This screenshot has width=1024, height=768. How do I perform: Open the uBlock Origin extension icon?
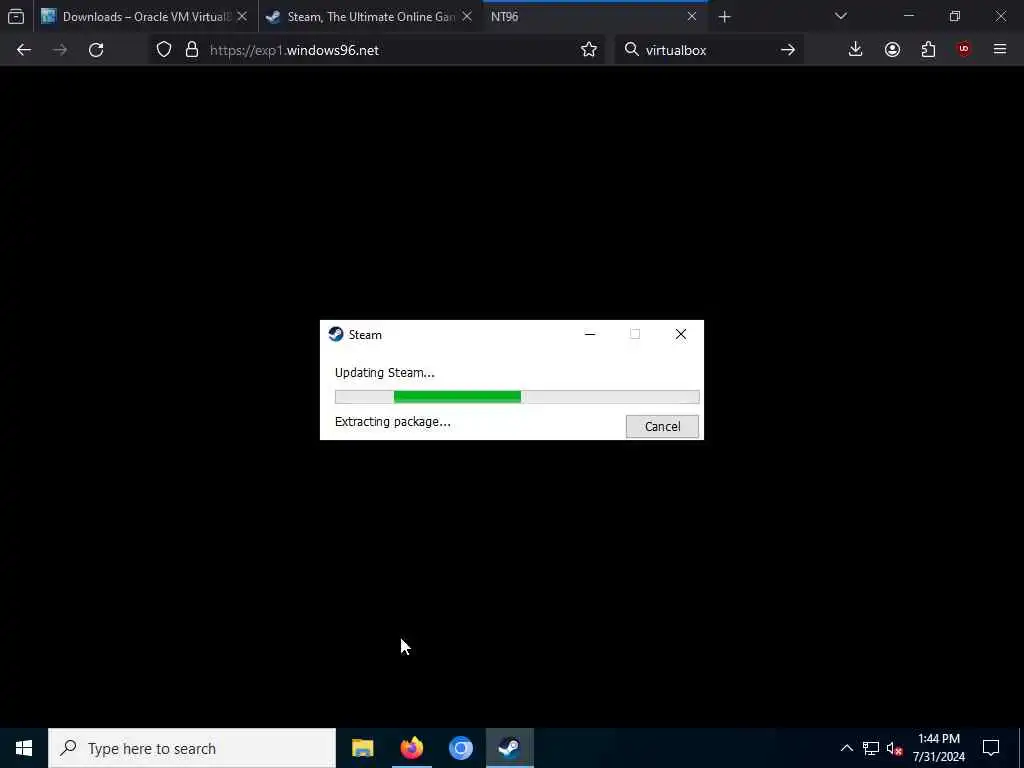964,50
